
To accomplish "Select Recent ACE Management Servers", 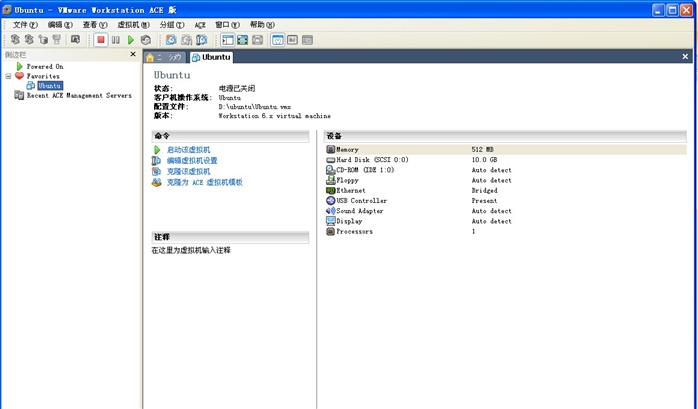I will (x=79, y=95).
